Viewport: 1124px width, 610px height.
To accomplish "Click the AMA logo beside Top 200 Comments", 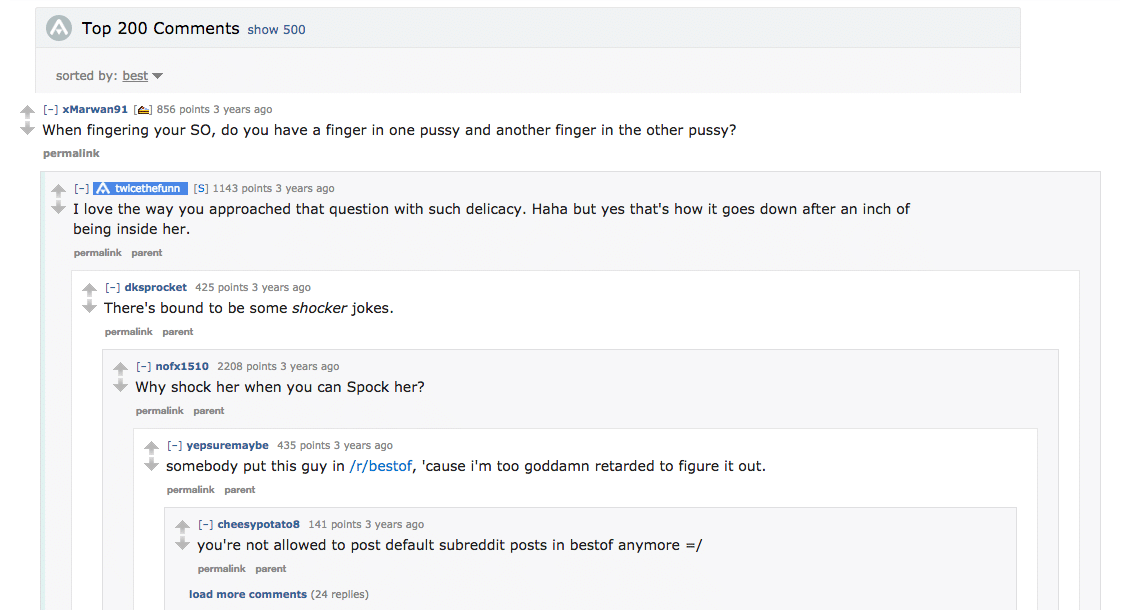I will click(x=59, y=29).
